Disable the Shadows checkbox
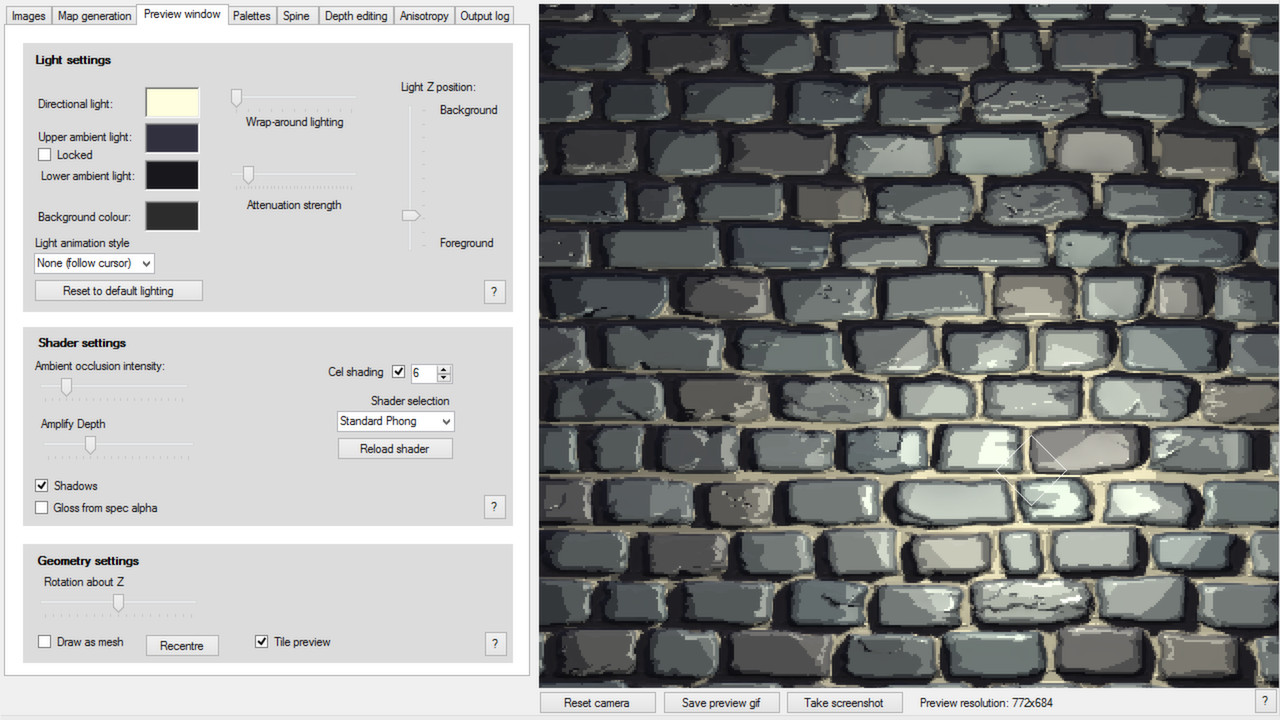This screenshot has height=720, width=1280. (41, 485)
